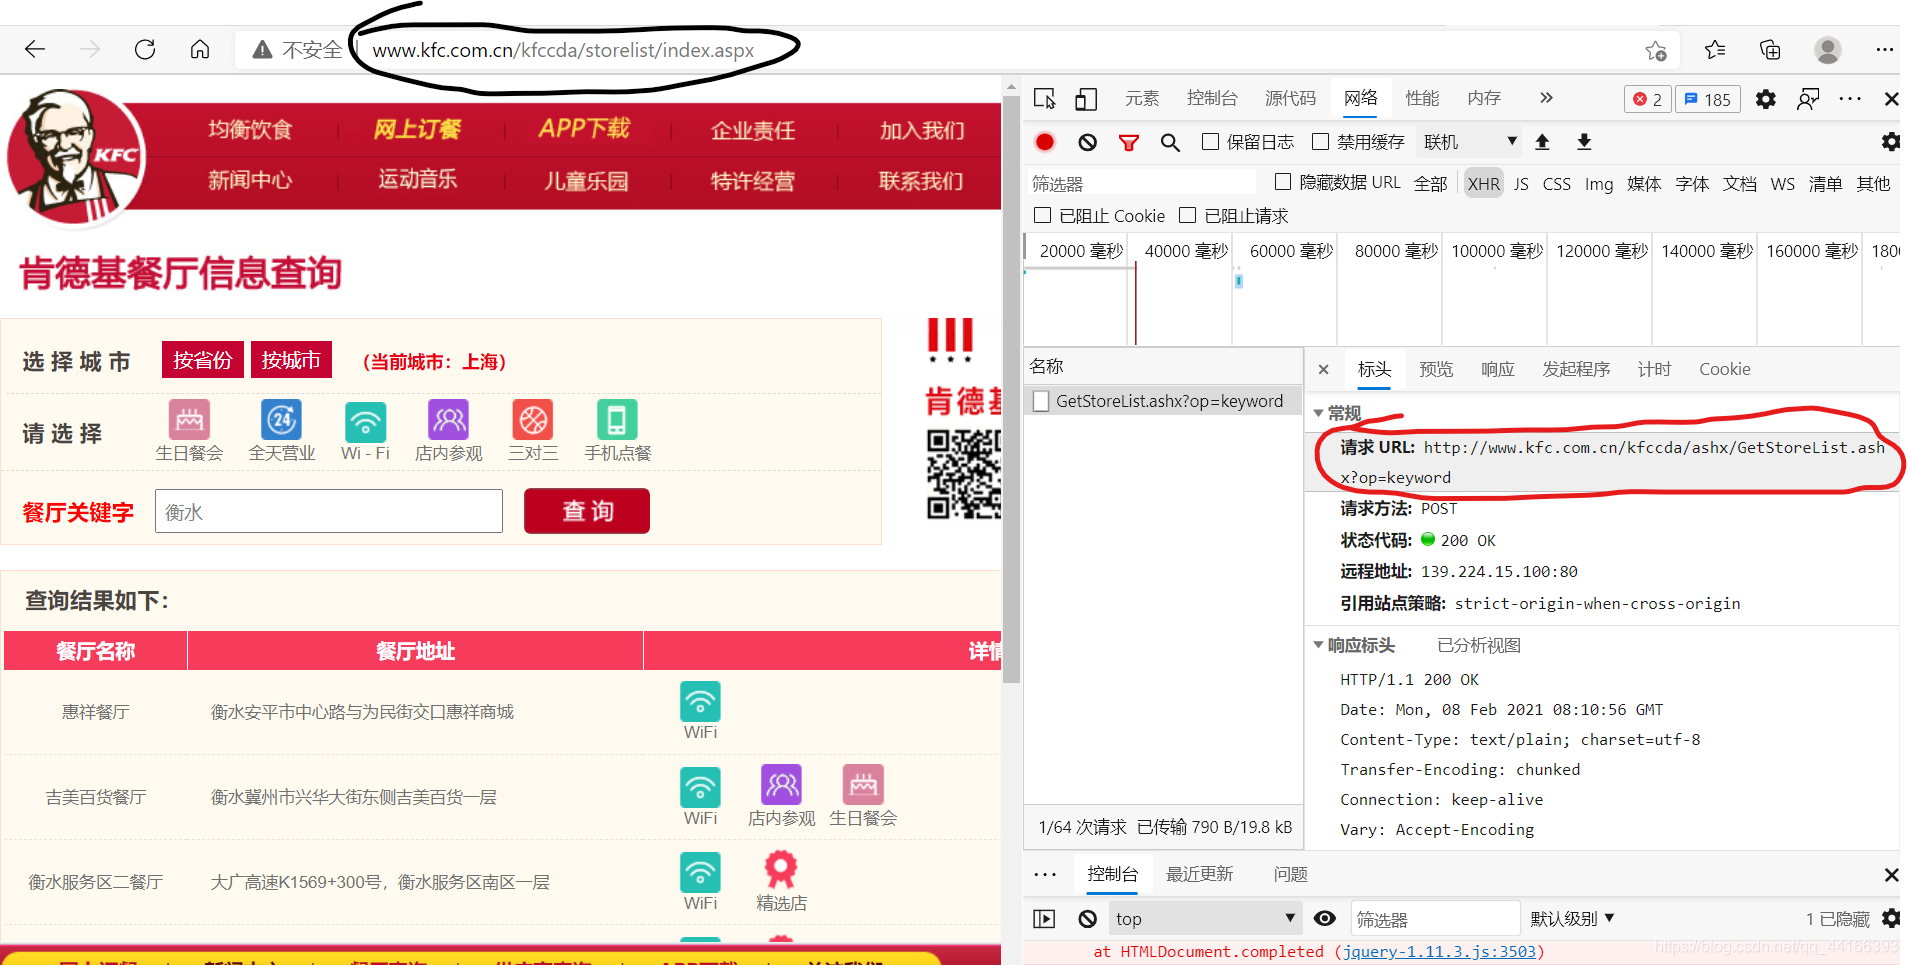This screenshot has width=1908, height=965.
Task: Open the 联机 throttling dropdown
Action: click(x=1469, y=142)
